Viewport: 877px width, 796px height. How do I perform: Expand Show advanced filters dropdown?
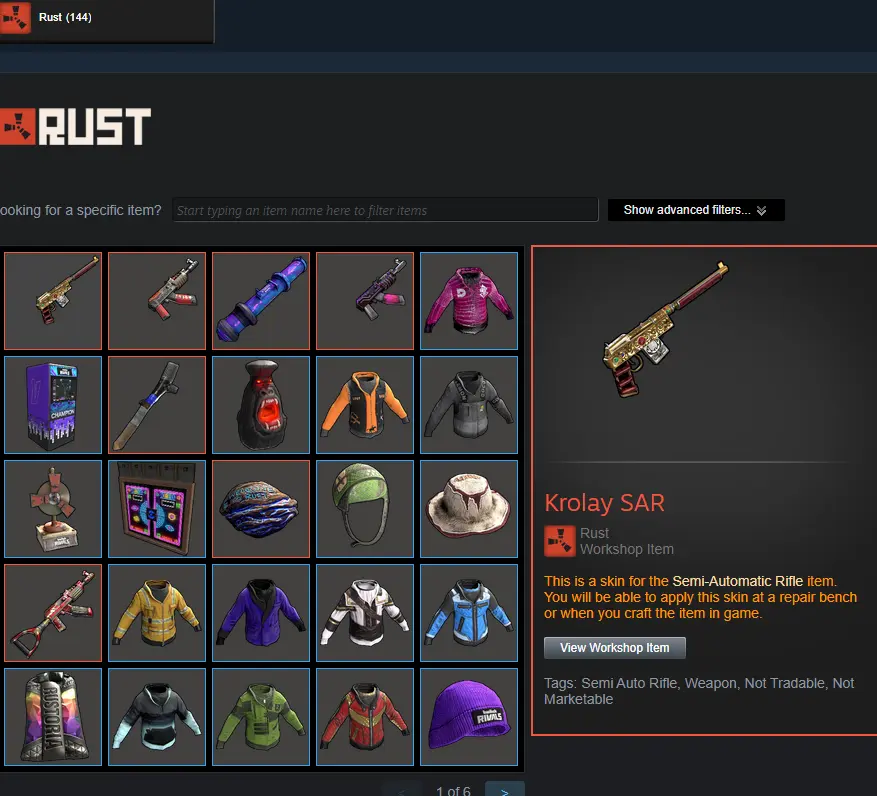(696, 210)
